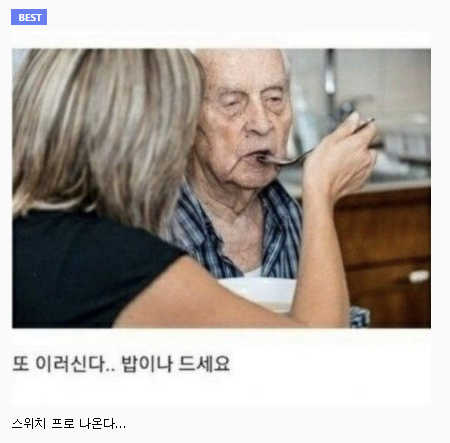This screenshot has height=443, width=450.
Task: Click the wooden cabinet drawer handle
Action: point(419,276)
